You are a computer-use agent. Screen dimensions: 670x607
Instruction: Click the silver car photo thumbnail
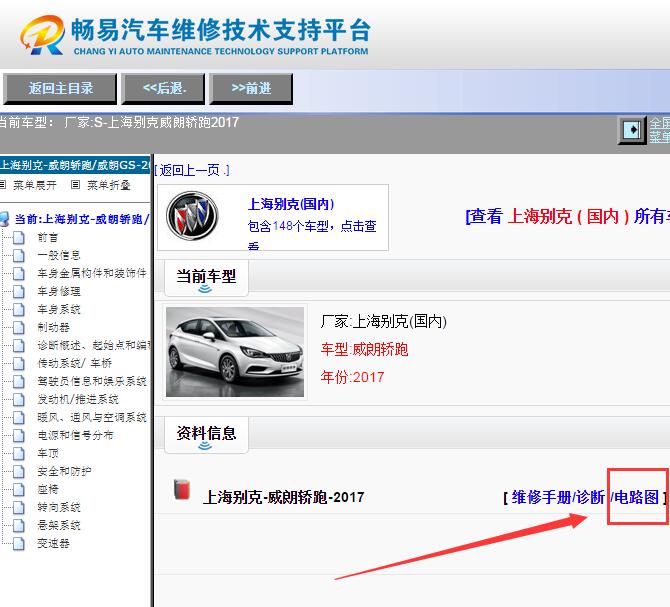235,352
